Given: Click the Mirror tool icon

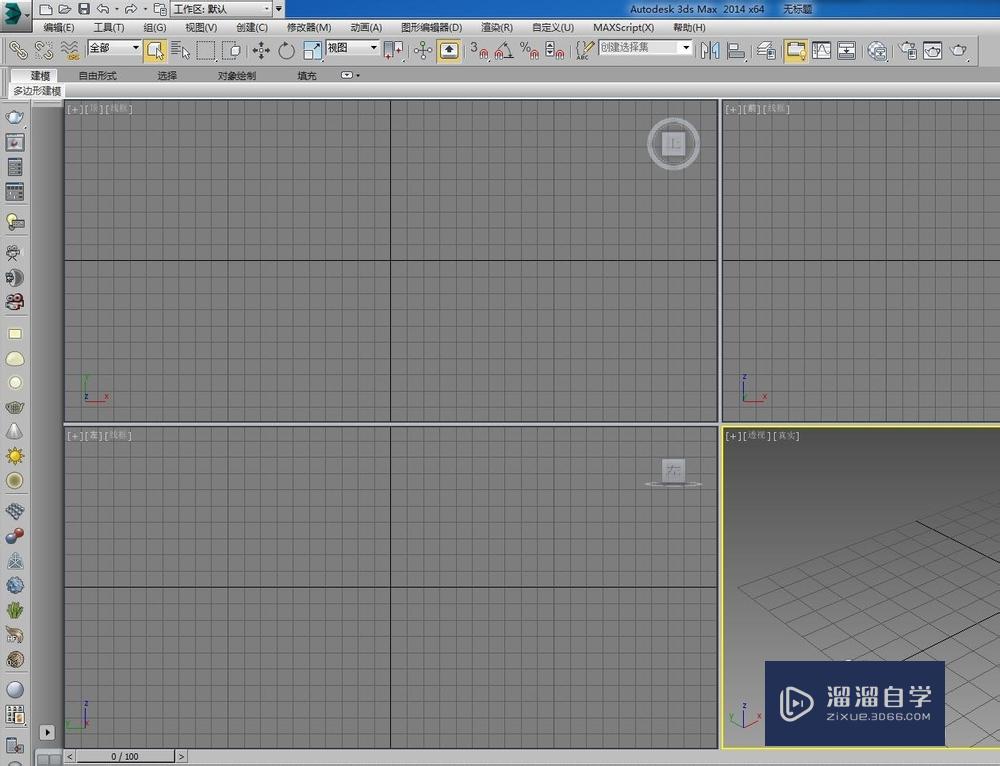Looking at the screenshot, I should [709, 49].
